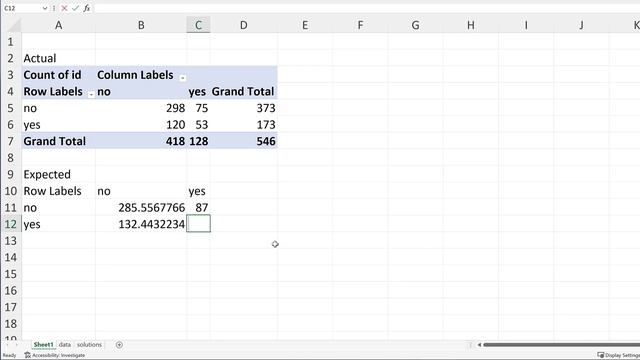
Task: Select column G header
Action: tap(416, 25)
